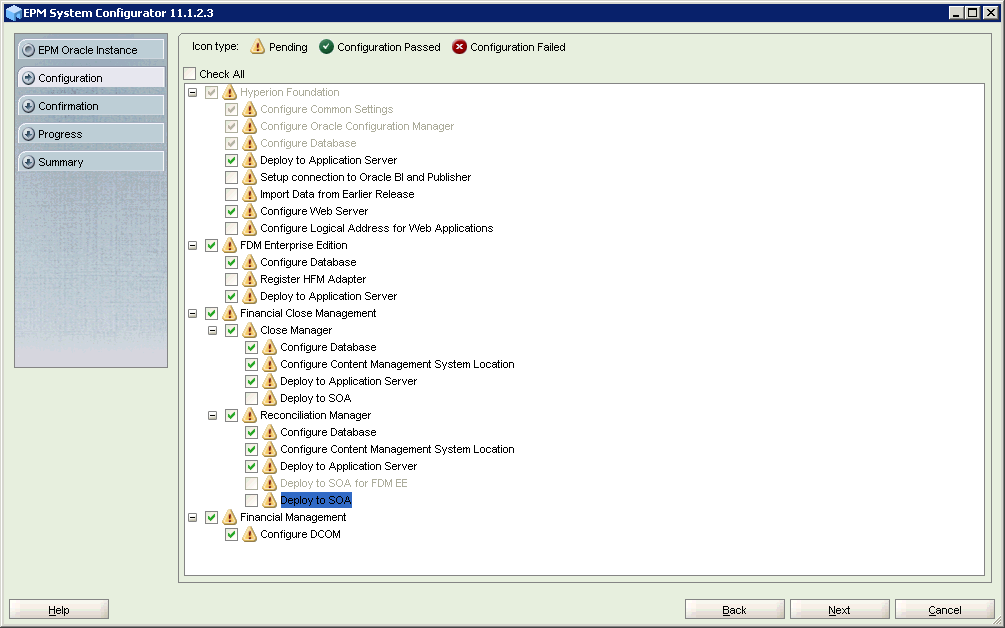
Task: Go to the Confirmation step
Action: coord(91,106)
